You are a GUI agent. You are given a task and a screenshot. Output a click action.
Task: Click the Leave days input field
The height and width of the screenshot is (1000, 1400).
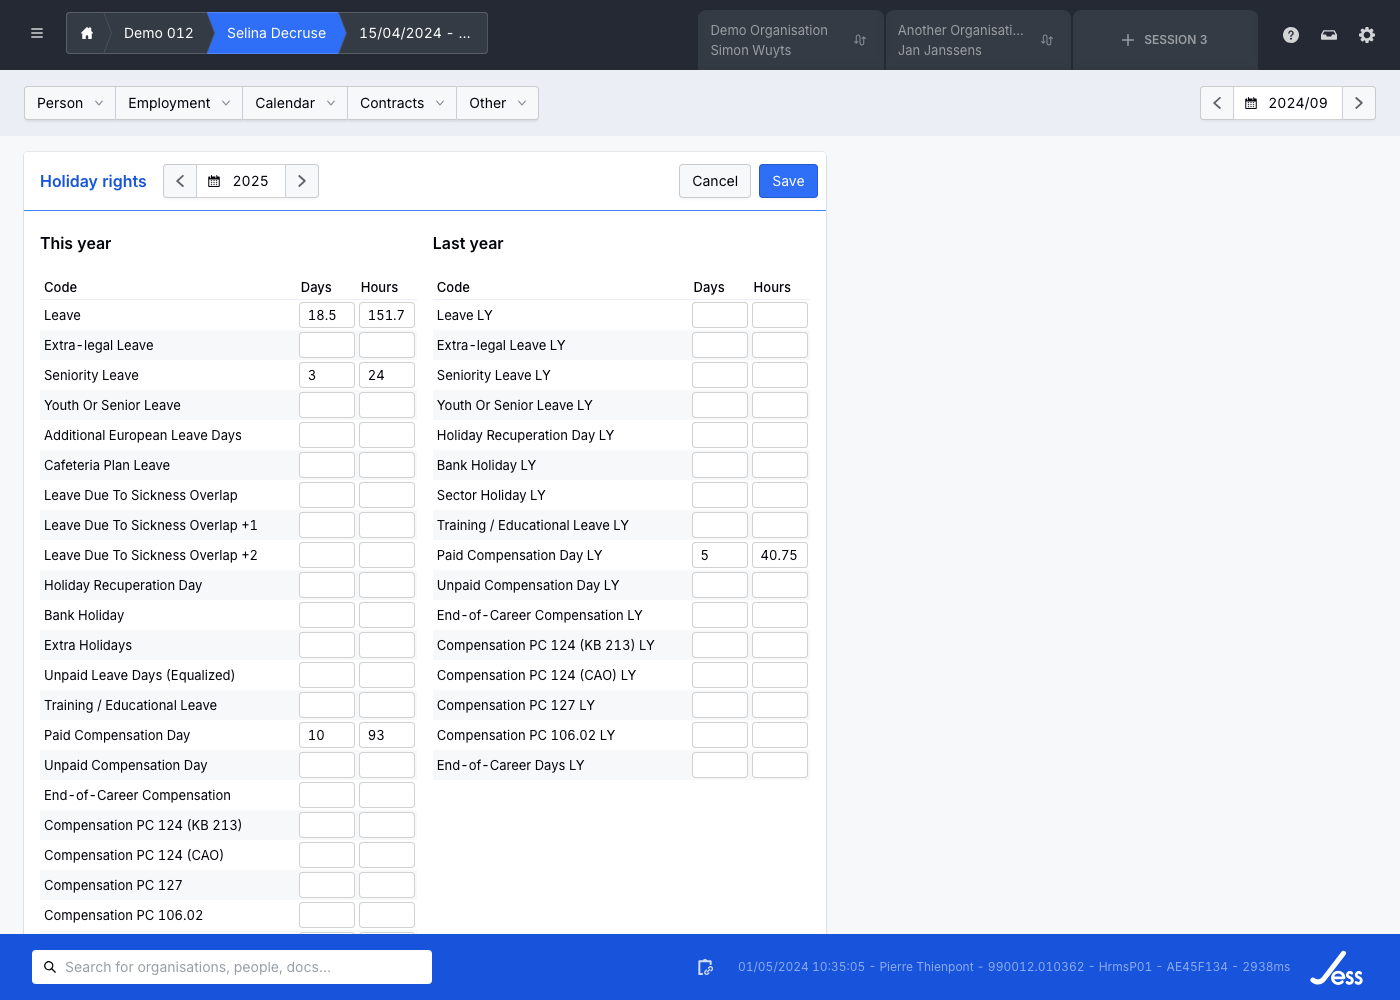tap(326, 315)
